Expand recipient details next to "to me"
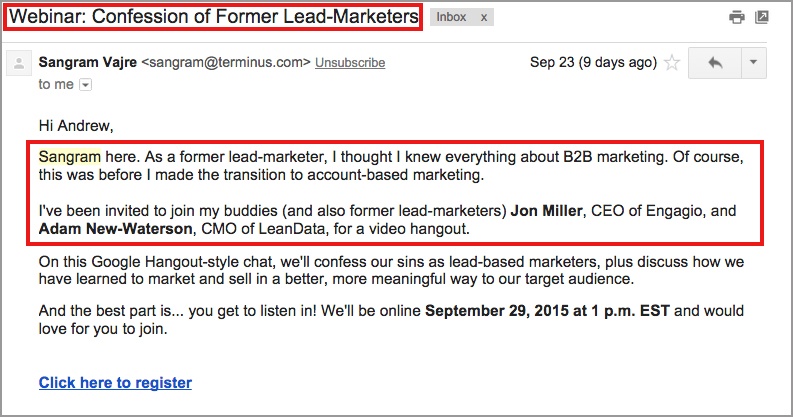The image size is (793, 417). [x=84, y=85]
